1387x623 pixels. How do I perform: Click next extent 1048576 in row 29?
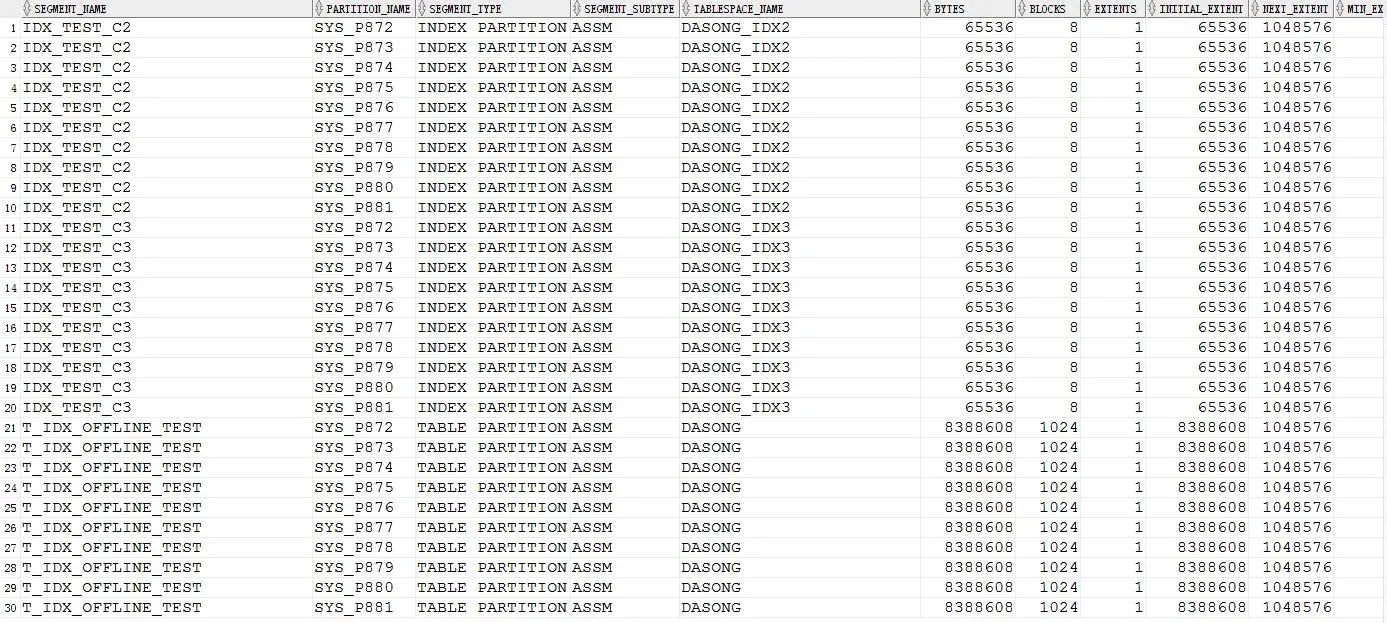click(1297, 587)
